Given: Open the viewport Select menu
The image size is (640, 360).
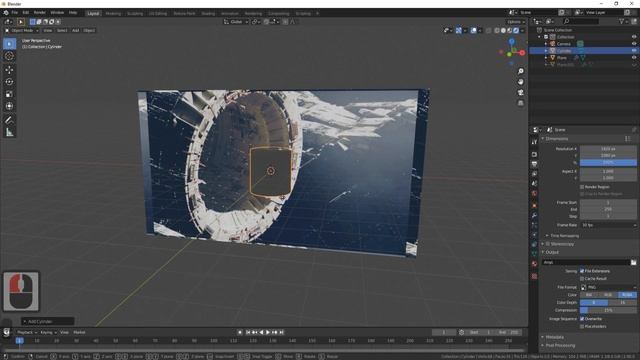Looking at the screenshot, I should tap(62, 30).
